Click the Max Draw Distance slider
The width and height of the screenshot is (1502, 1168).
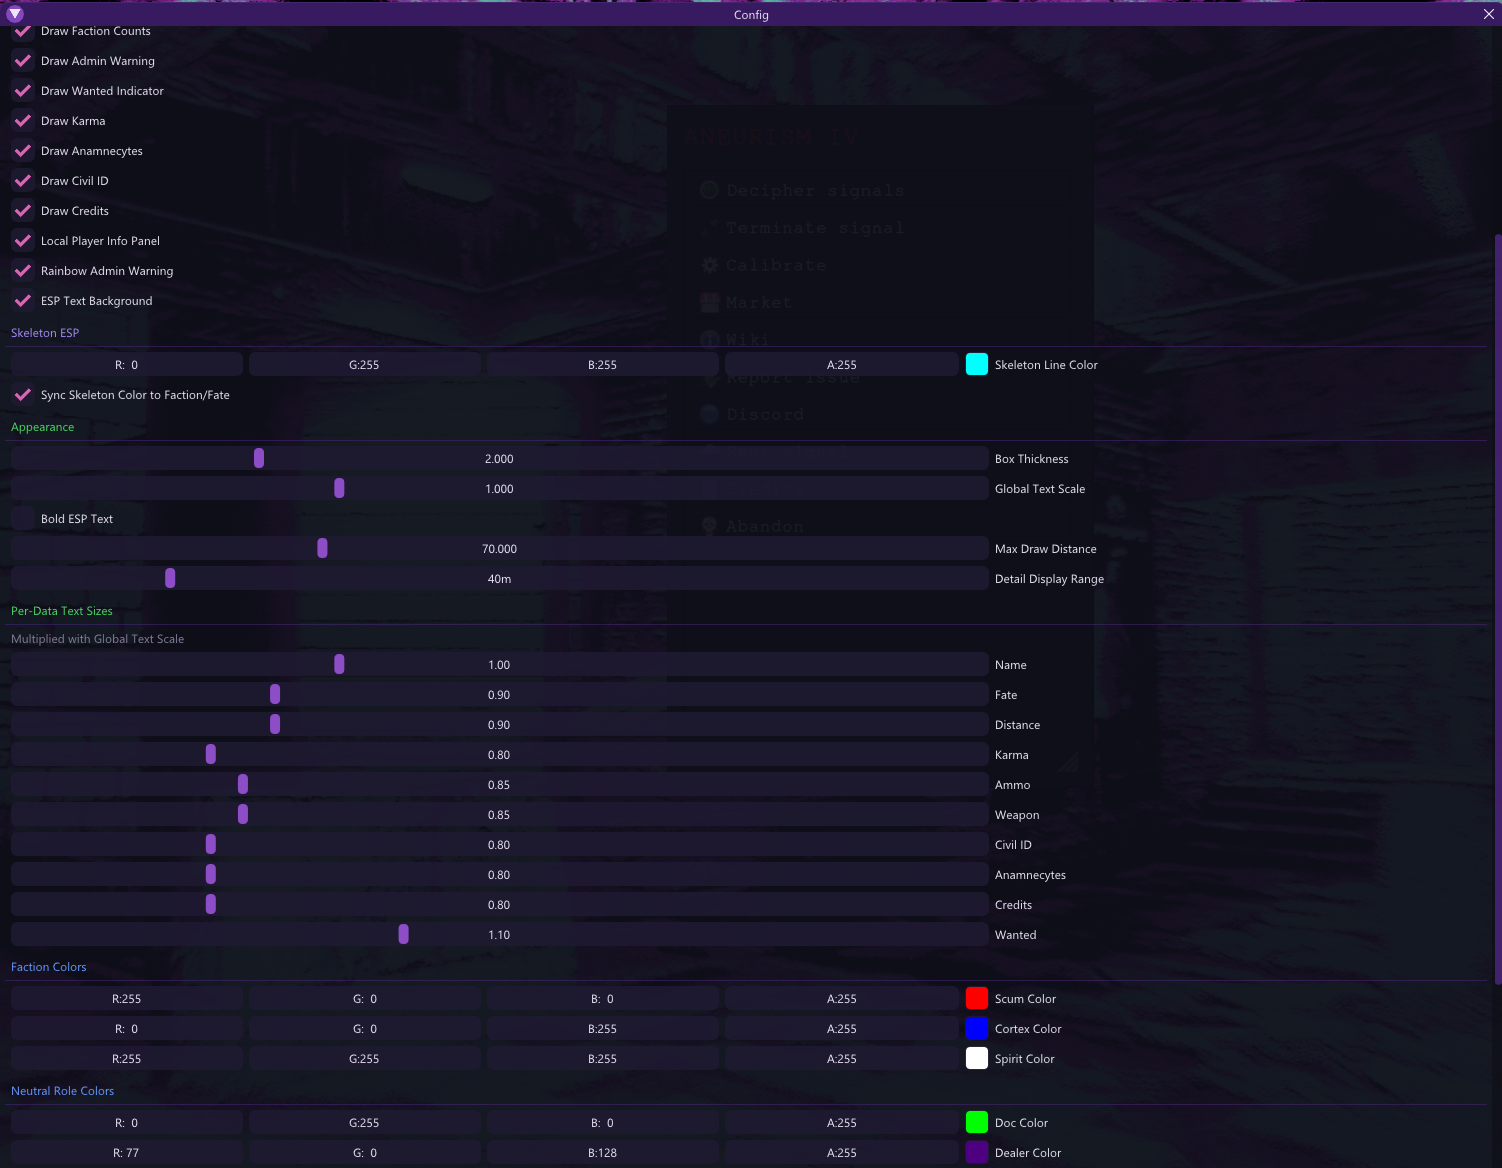[x=500, y=549]
